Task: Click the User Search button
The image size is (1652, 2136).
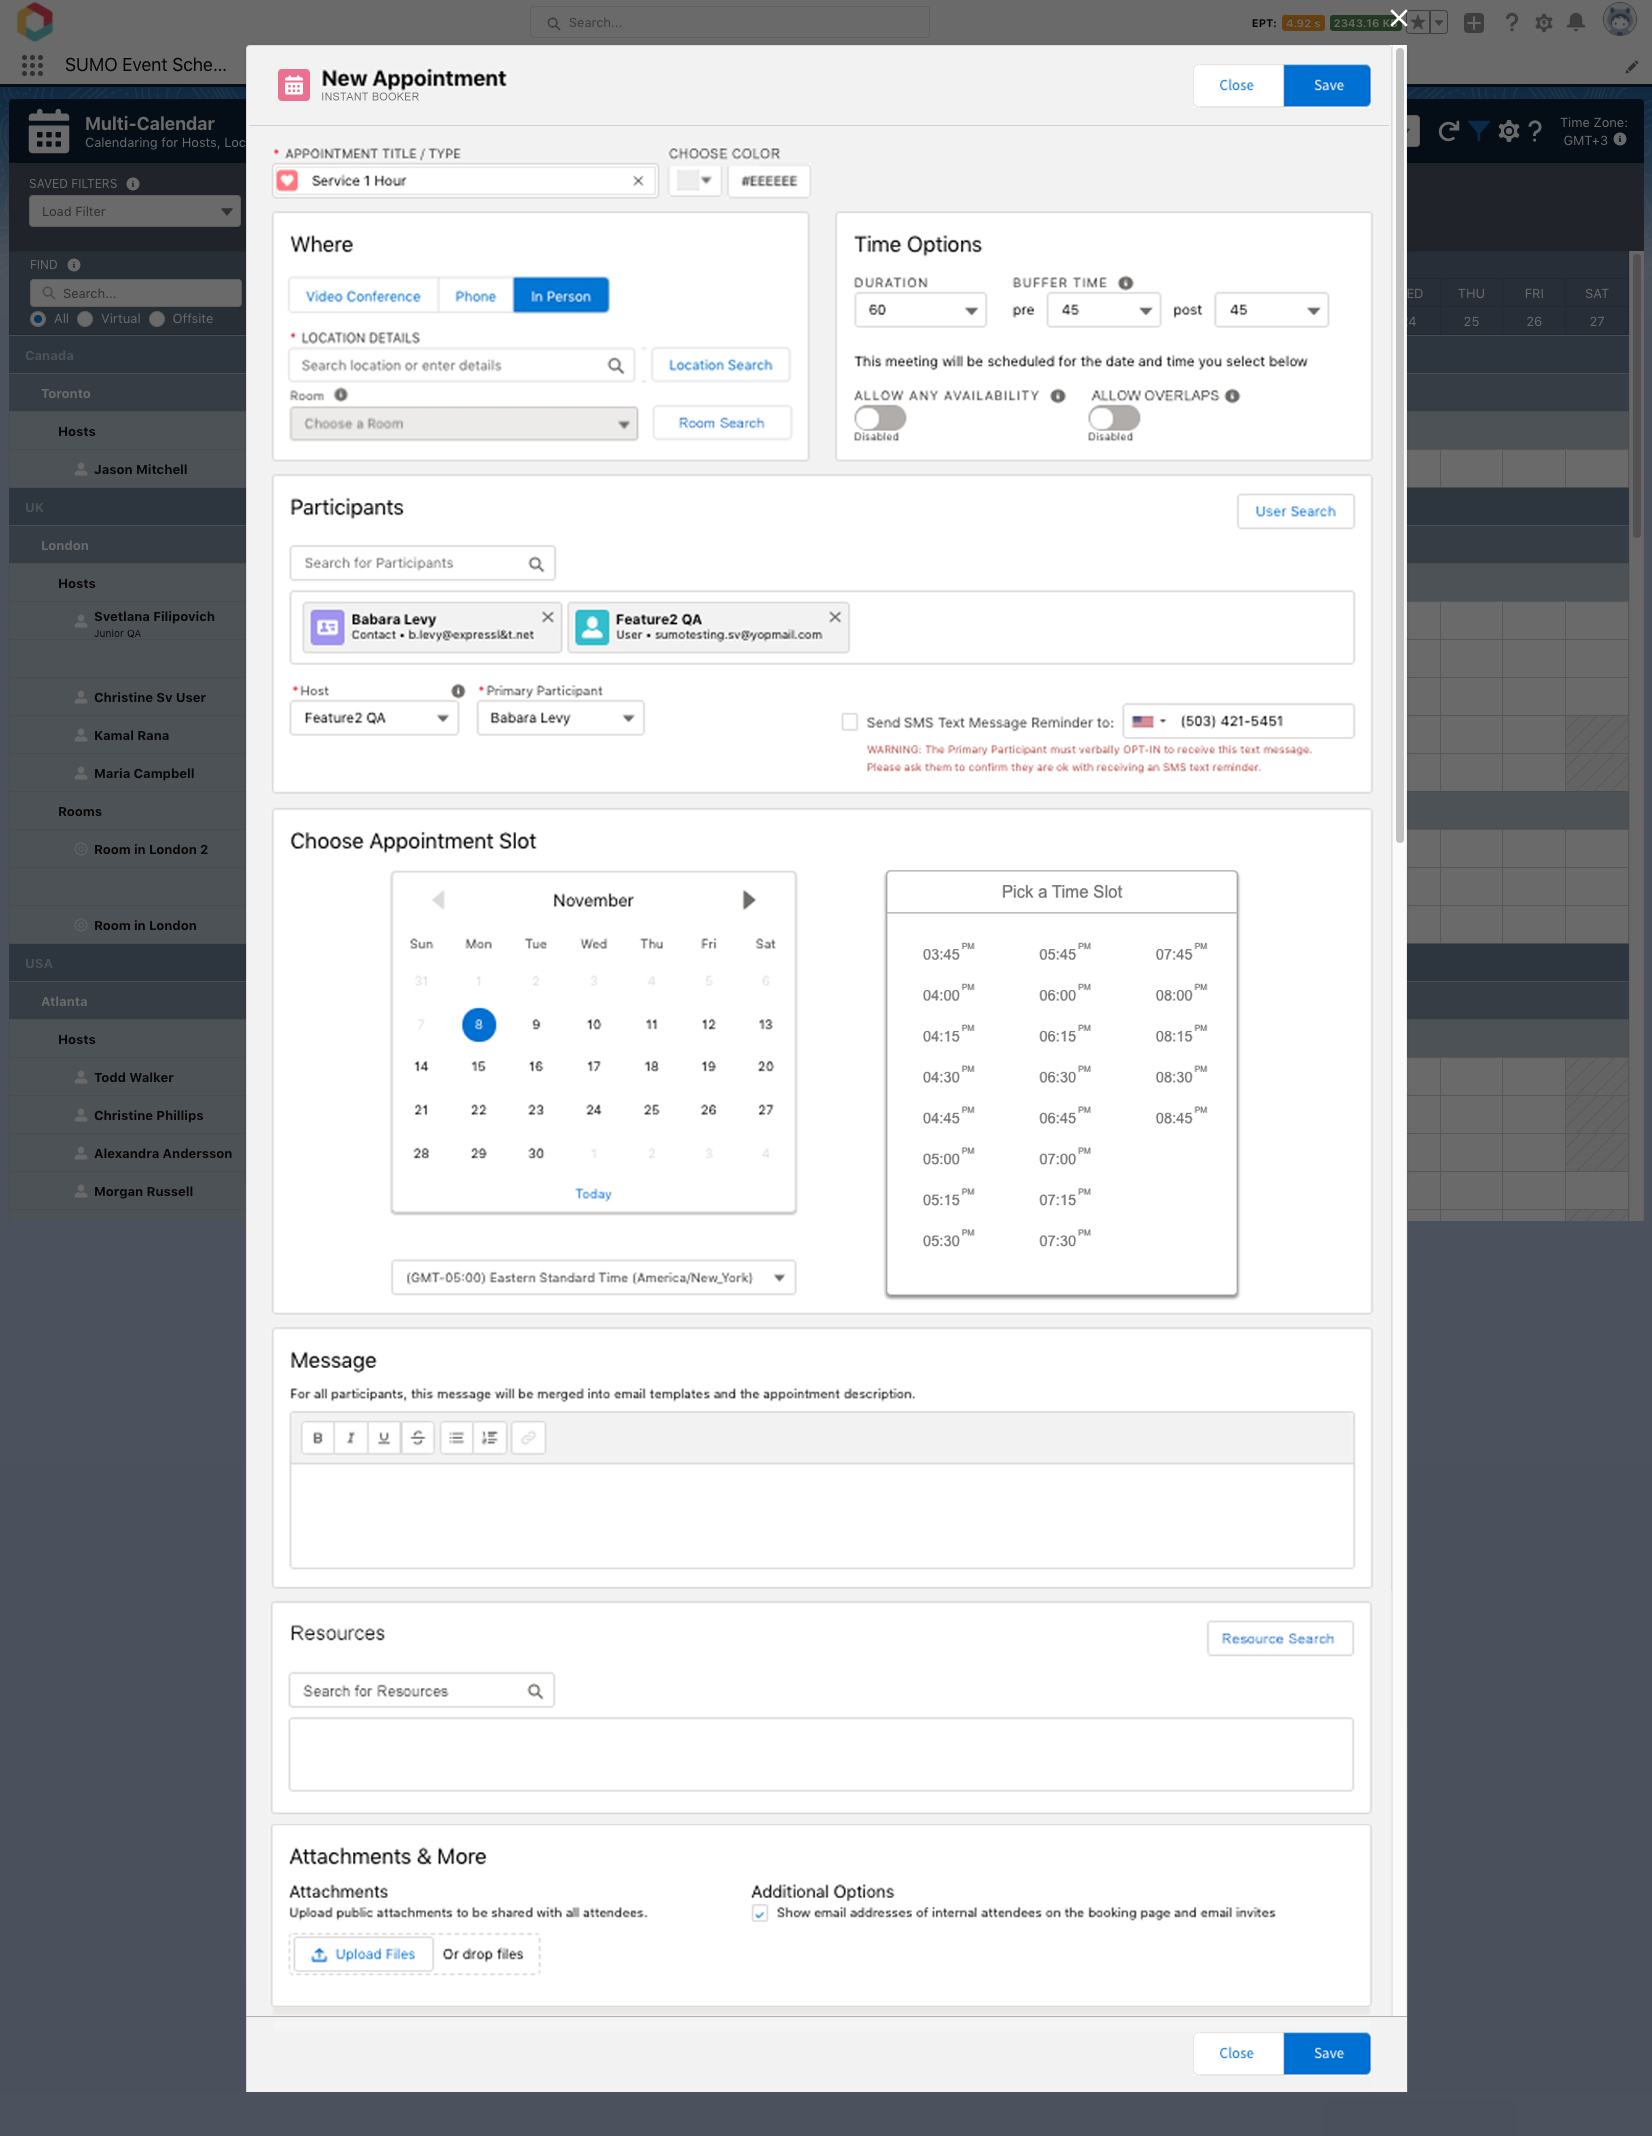Action: point(1294,511)
